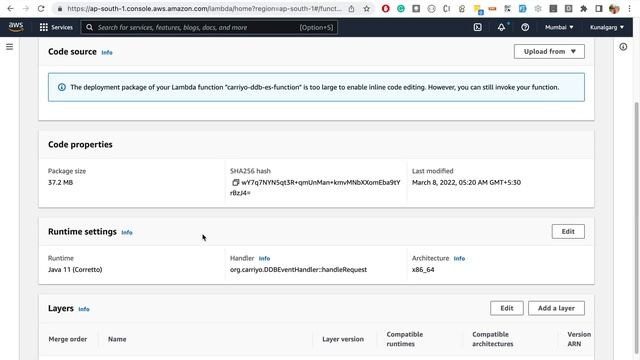Click the search magnifier icon
640x360 pixels.
point(89,27)
